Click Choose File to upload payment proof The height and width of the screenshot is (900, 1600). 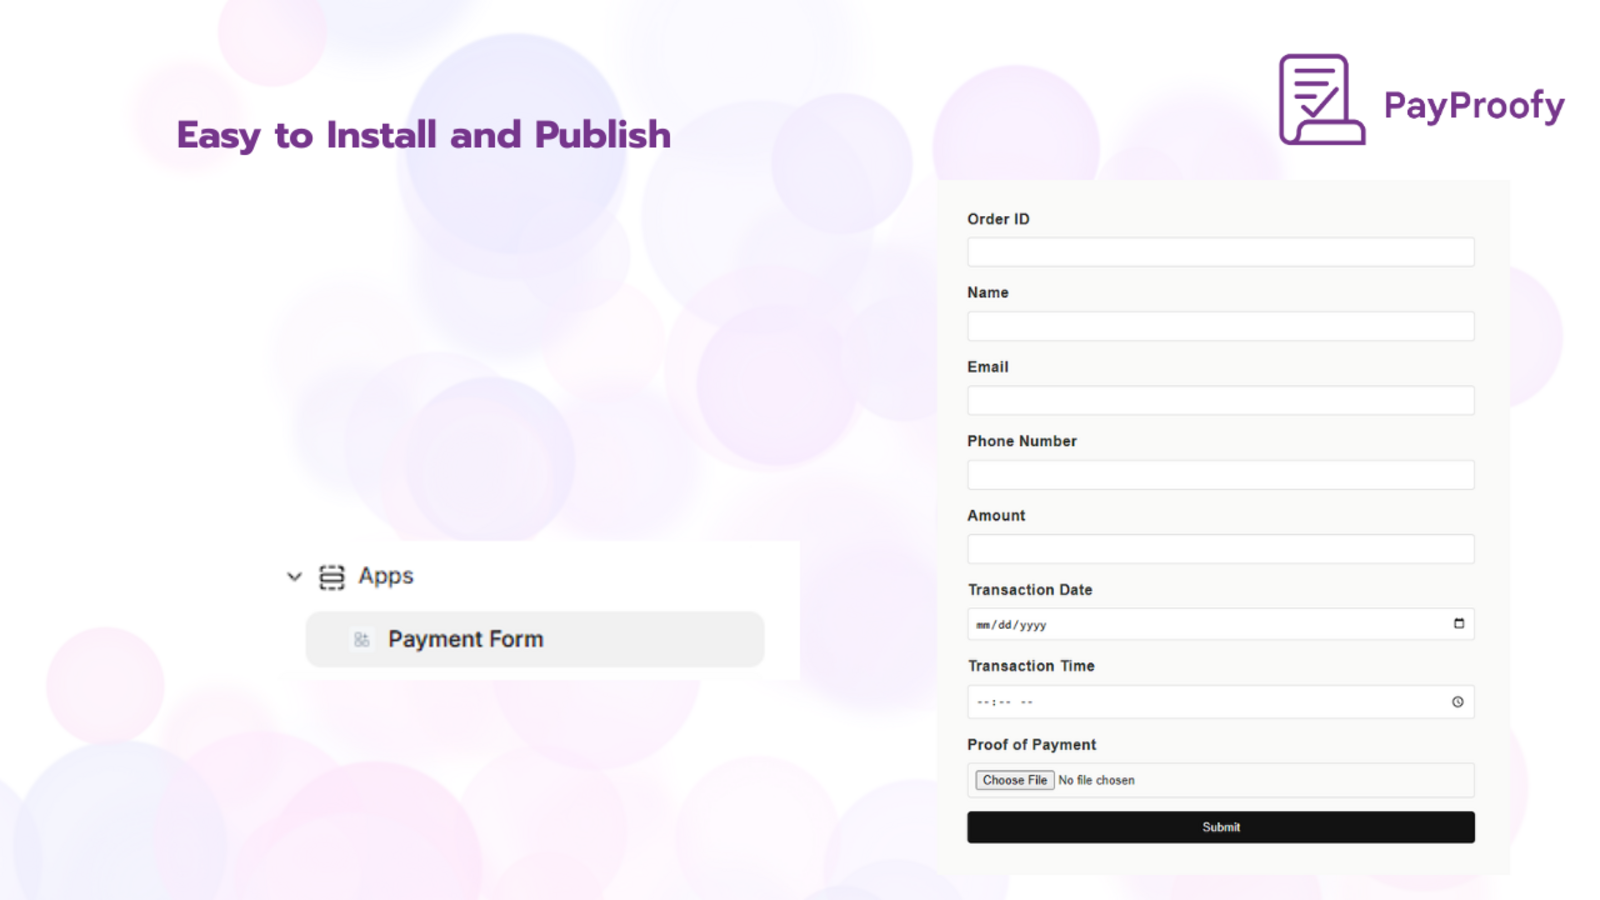[1013, 780]
